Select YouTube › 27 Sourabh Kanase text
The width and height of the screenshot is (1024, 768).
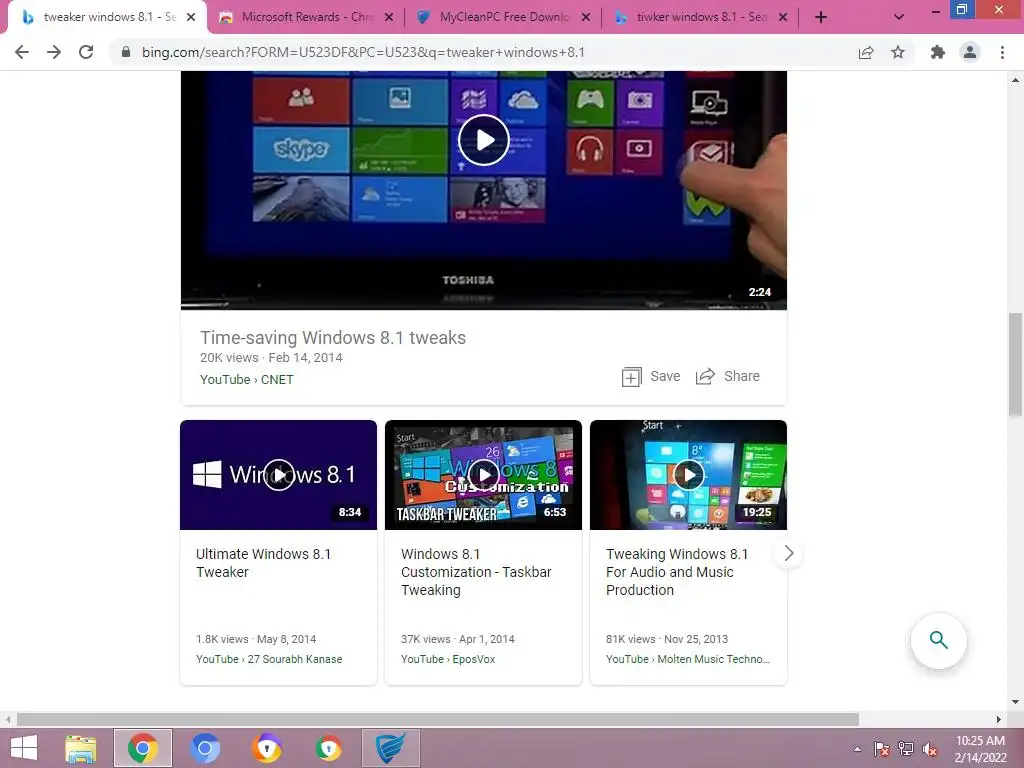click(269, 660)
